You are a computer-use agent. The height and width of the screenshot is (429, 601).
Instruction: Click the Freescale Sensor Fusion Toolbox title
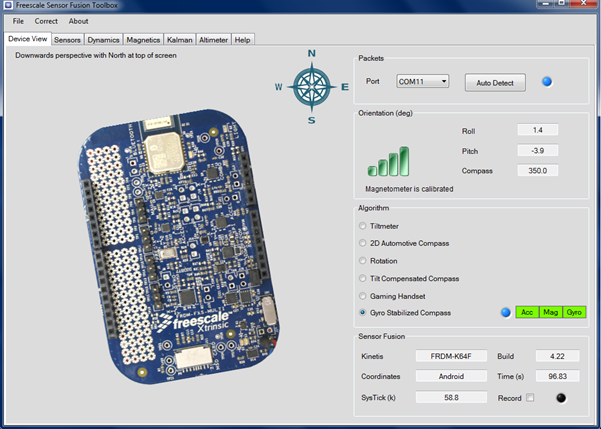66,5
